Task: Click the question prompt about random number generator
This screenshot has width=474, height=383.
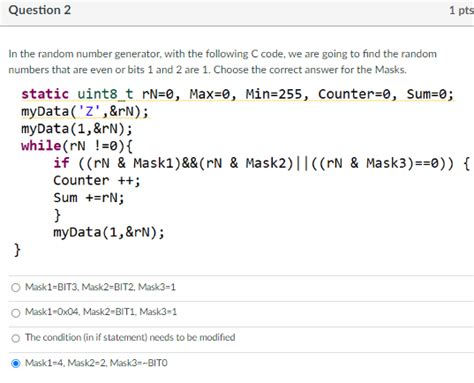Action: click(x=222, y=62)
